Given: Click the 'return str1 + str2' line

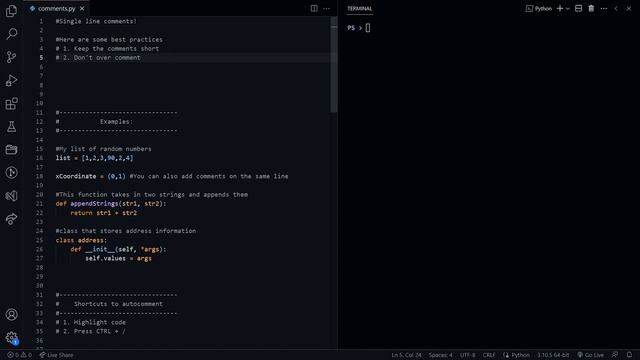Looking at the screenshot, I should pos(104,213).
